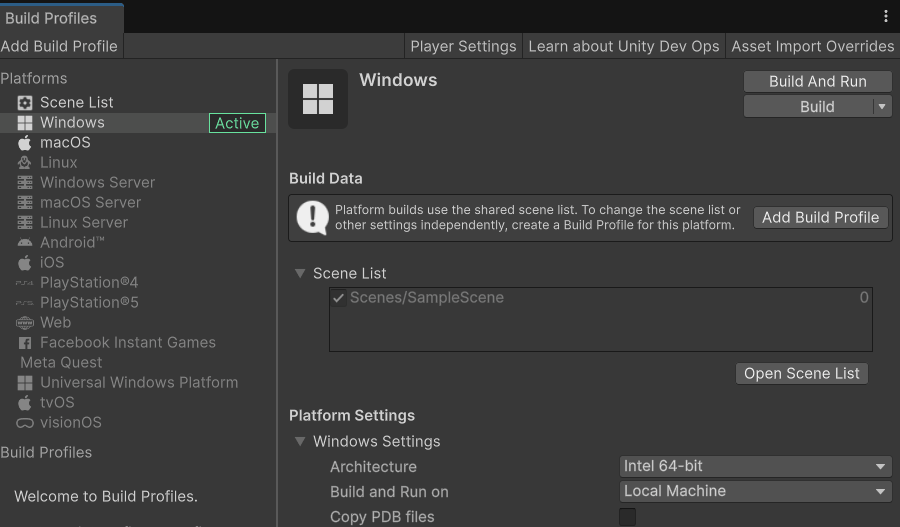This screenshot has height=527, width=900.
Task: Click the Scenes/SampleScene entry text
Action: pyautogui.click(x=426, y=298)
